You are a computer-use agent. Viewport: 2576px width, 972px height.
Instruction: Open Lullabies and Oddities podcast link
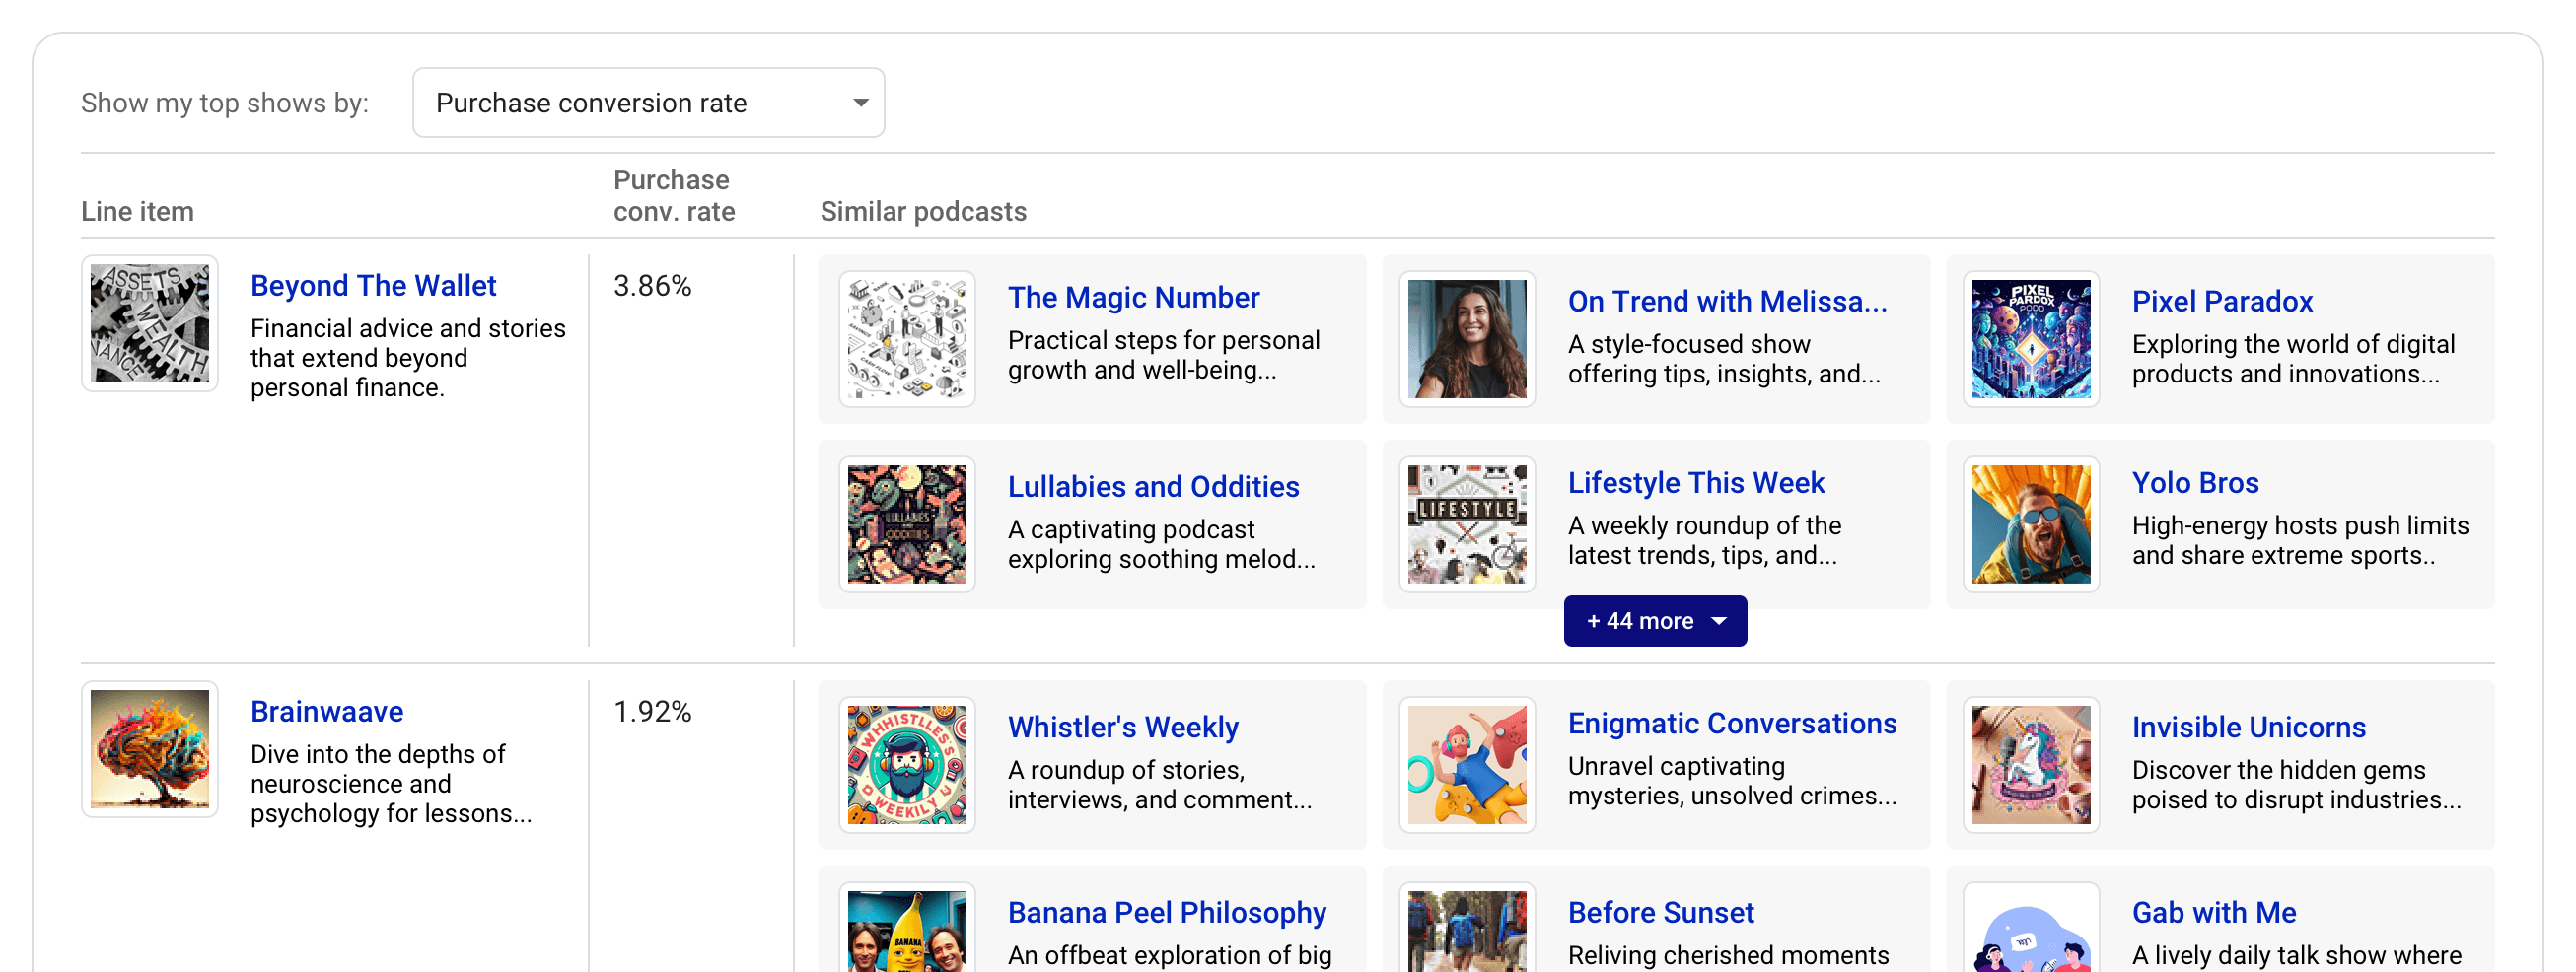(1153, 487)
